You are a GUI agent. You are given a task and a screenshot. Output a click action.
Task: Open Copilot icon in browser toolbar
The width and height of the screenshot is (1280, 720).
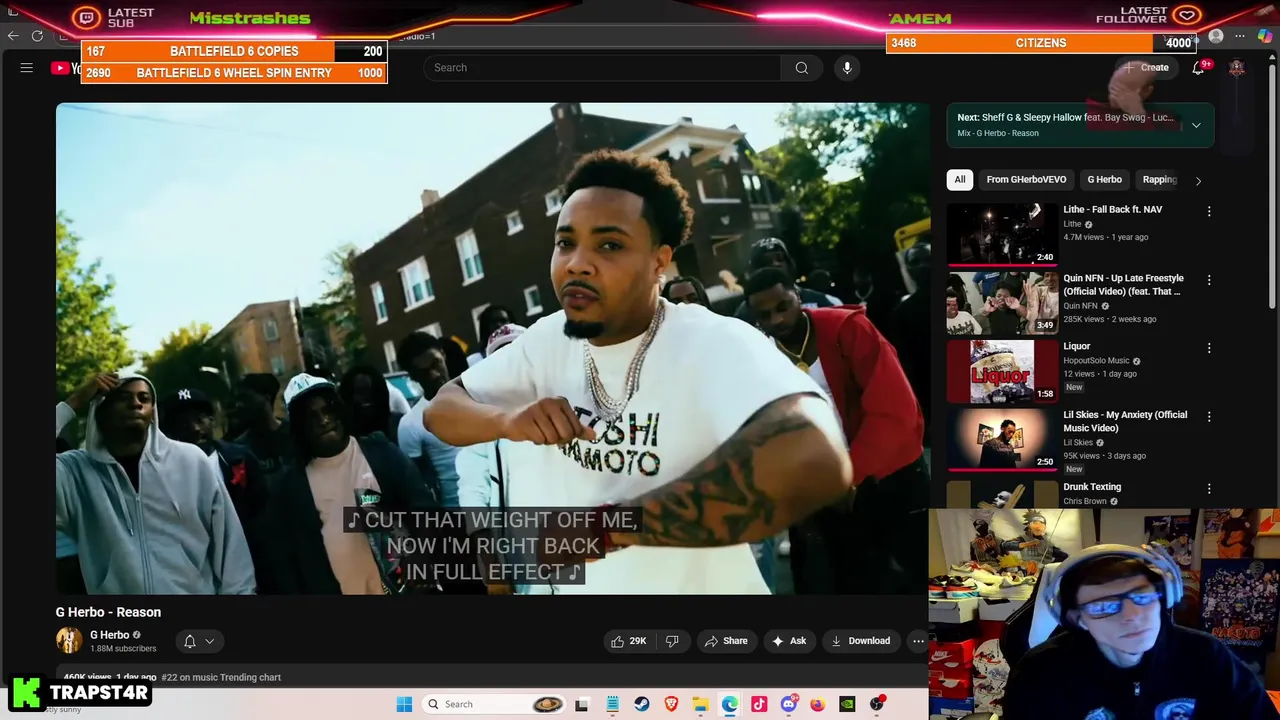[x=1265, y=36]
